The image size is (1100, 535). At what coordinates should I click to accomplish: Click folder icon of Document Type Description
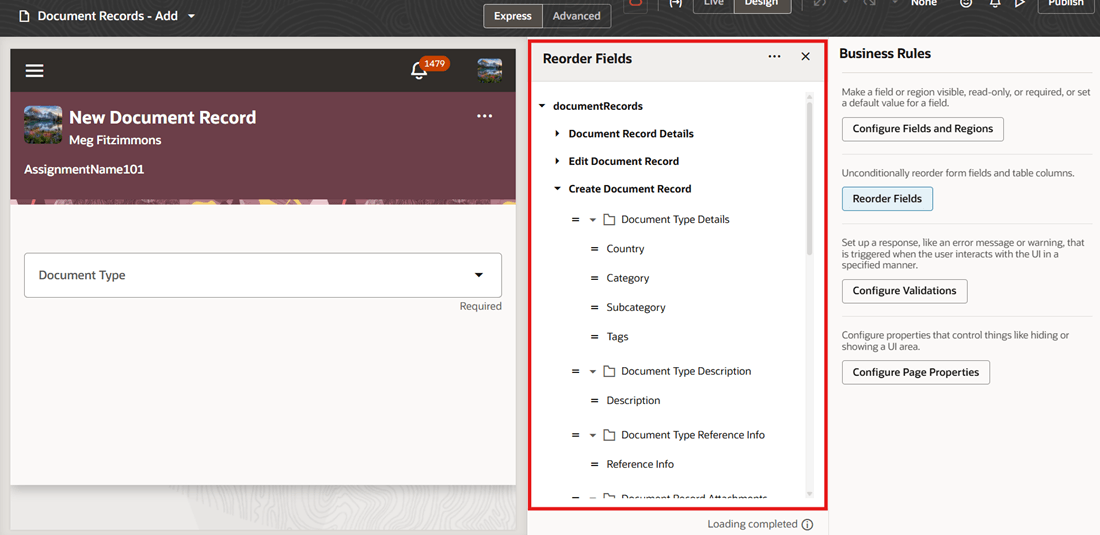(609, 372)
